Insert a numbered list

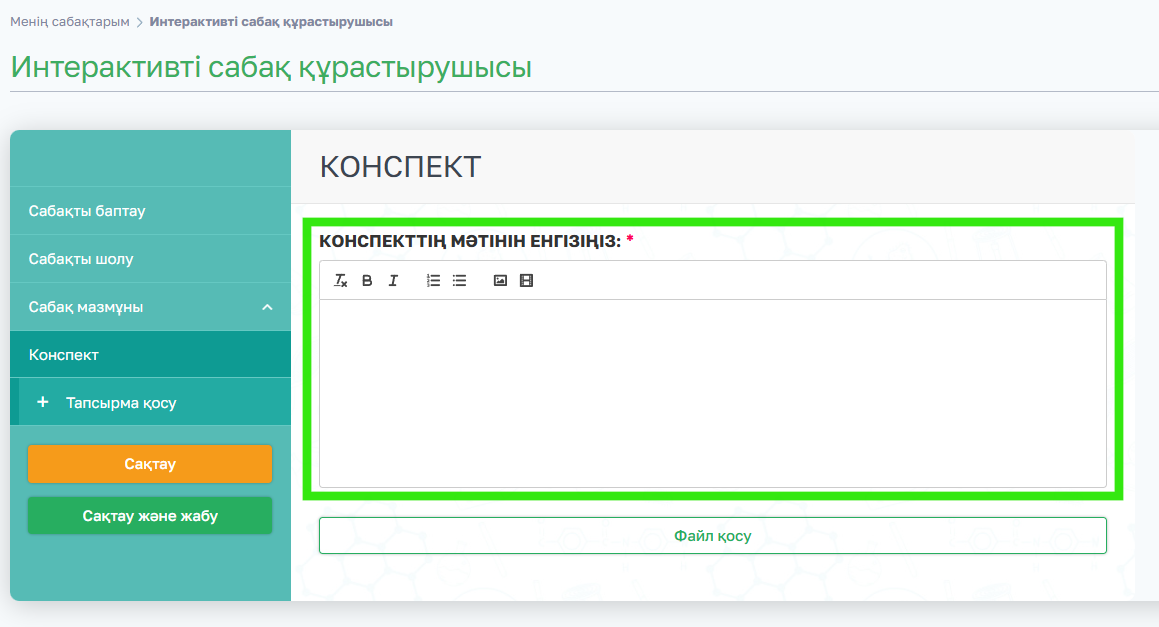coord(433,280)
